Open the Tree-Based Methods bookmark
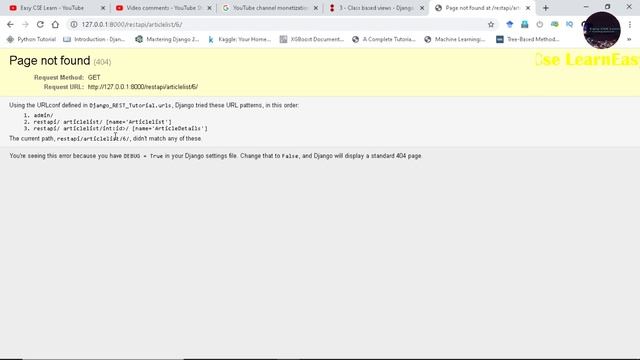Viewport: 640px width, 360px height. [x=528, y=39]
